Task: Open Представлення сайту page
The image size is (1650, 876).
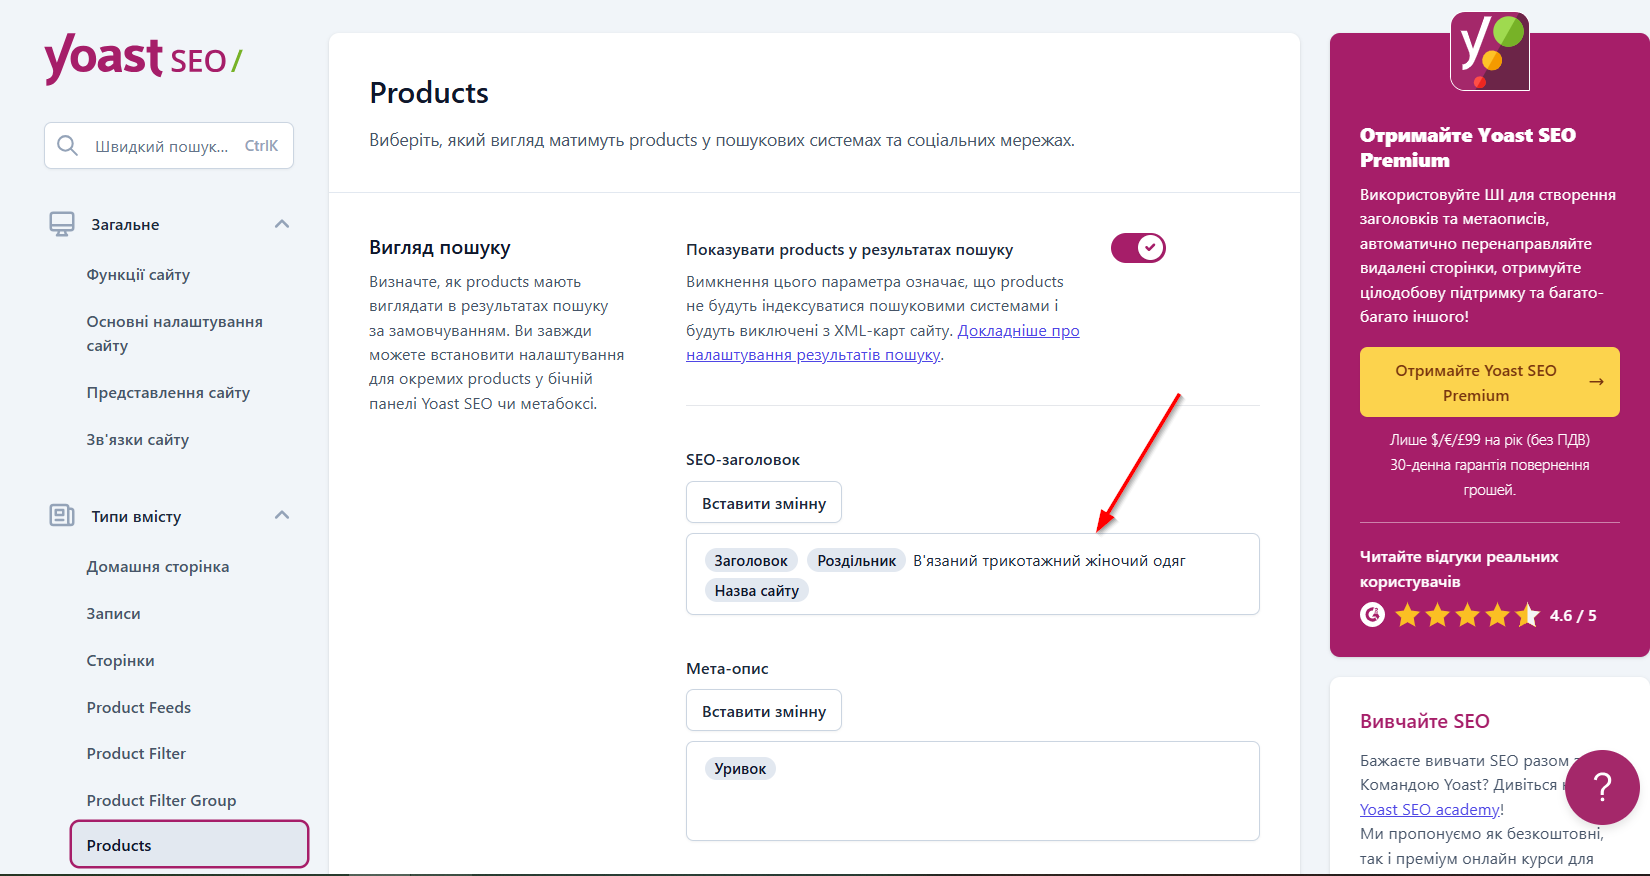Action: pos(168,393)
